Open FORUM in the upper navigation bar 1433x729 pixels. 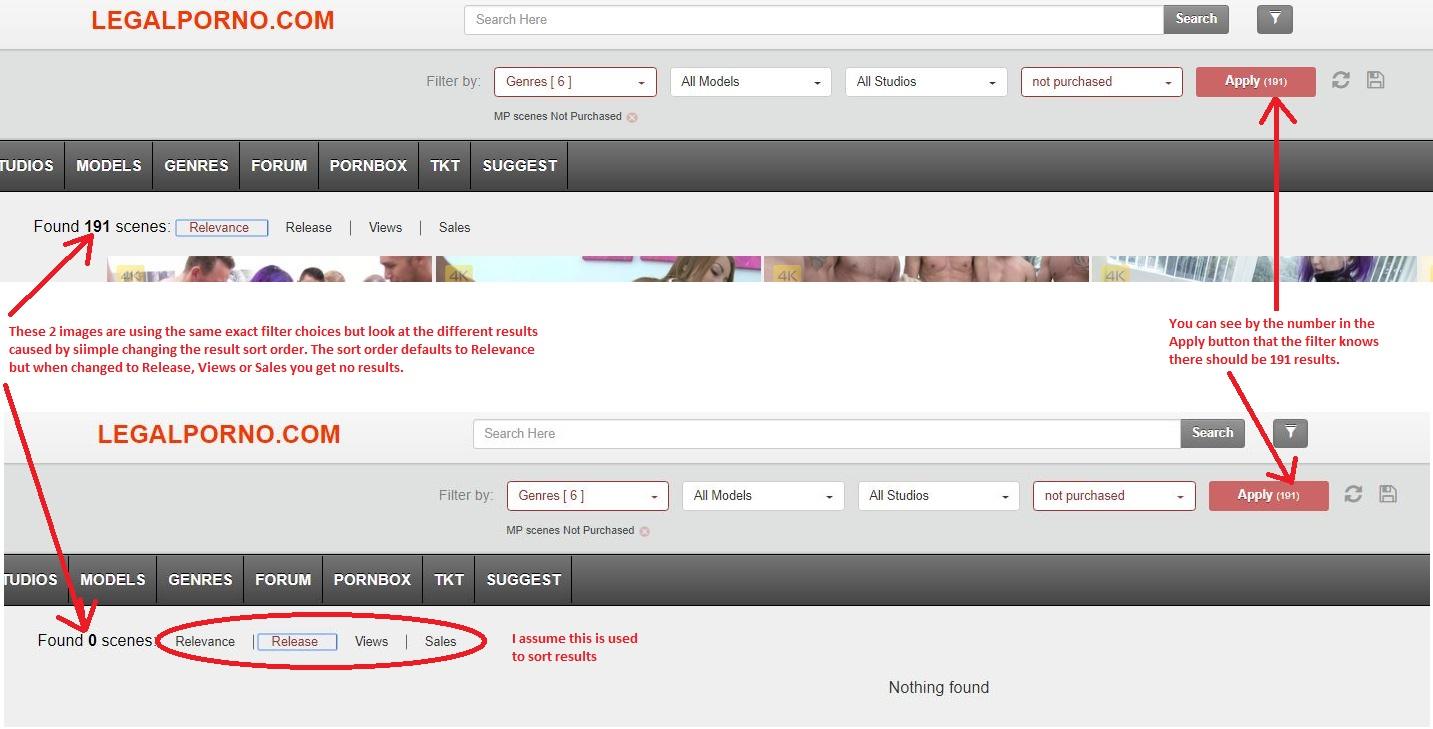279,166
